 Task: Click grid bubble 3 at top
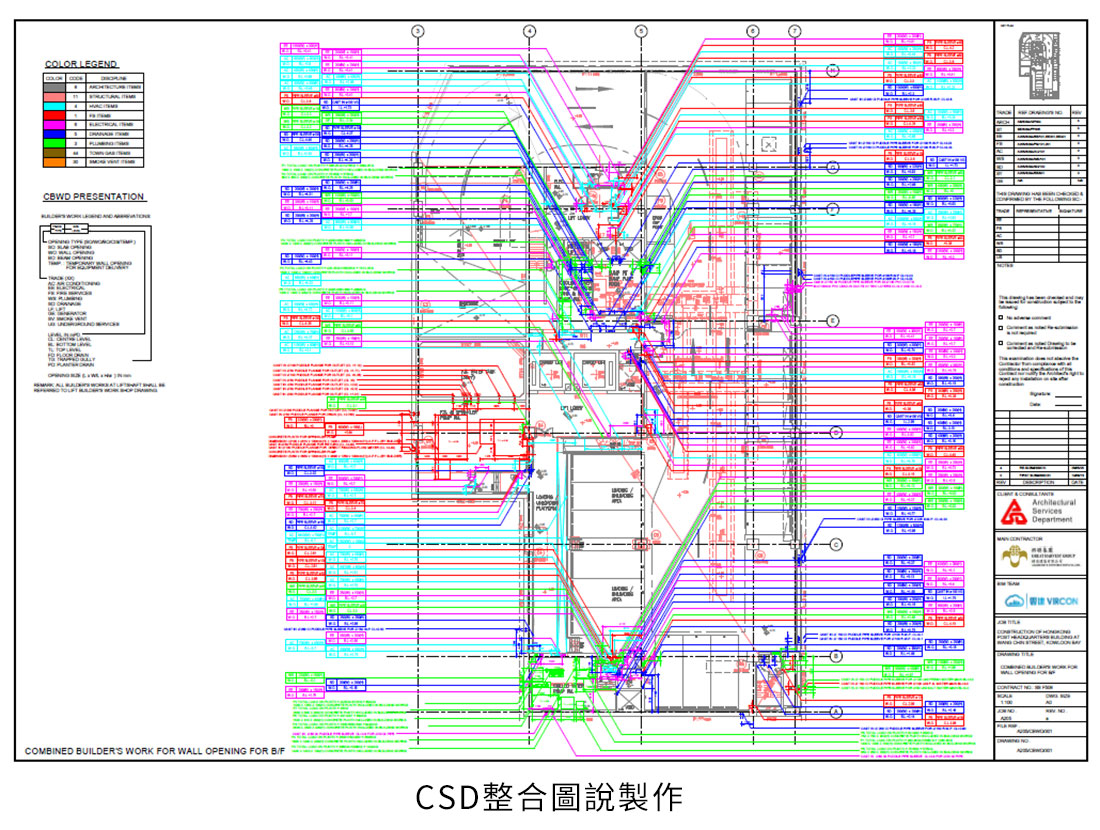point(418,31)
